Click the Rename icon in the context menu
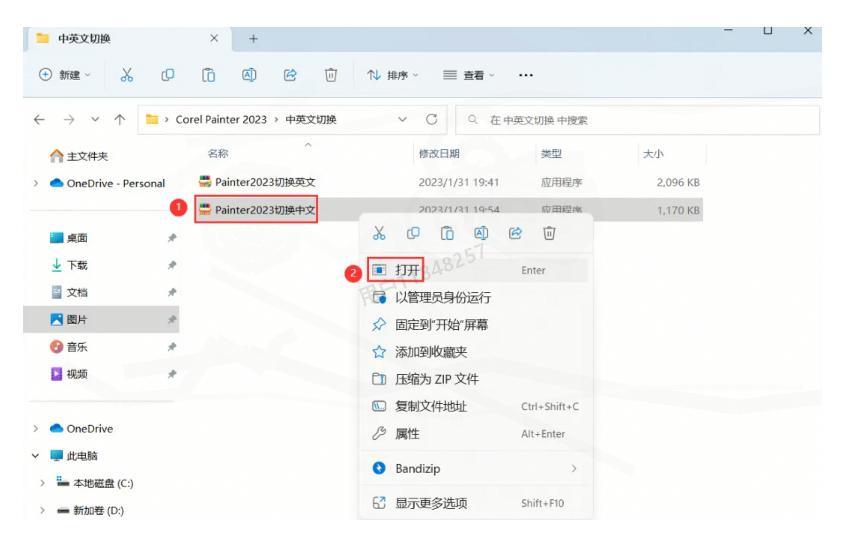The width and height of the screenshot is (846, 547). 481,233
